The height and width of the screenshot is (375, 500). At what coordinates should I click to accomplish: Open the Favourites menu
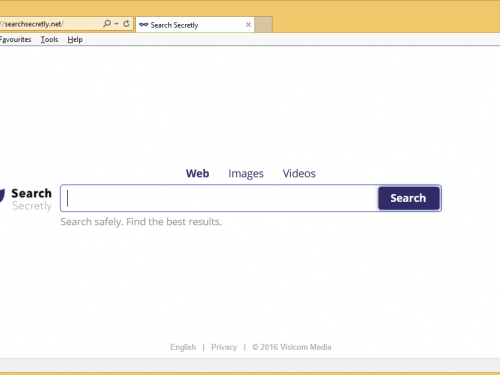click(x=16, y=40)
